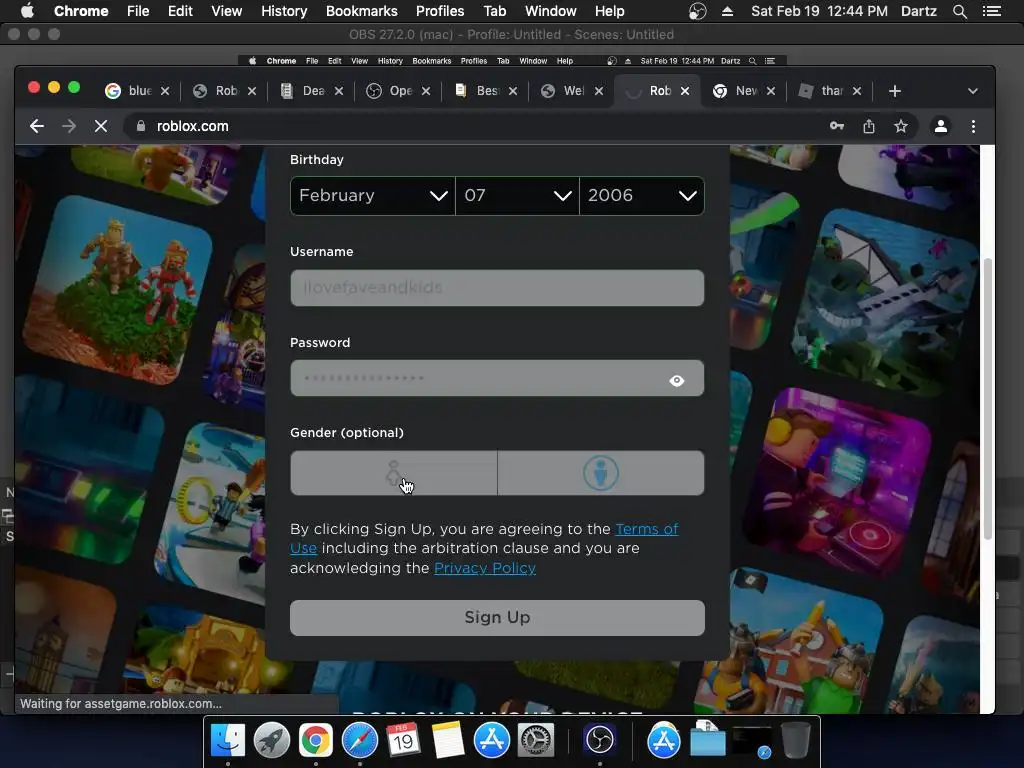
Task: Click the Chrome back arrow
Action: (37, 126)
